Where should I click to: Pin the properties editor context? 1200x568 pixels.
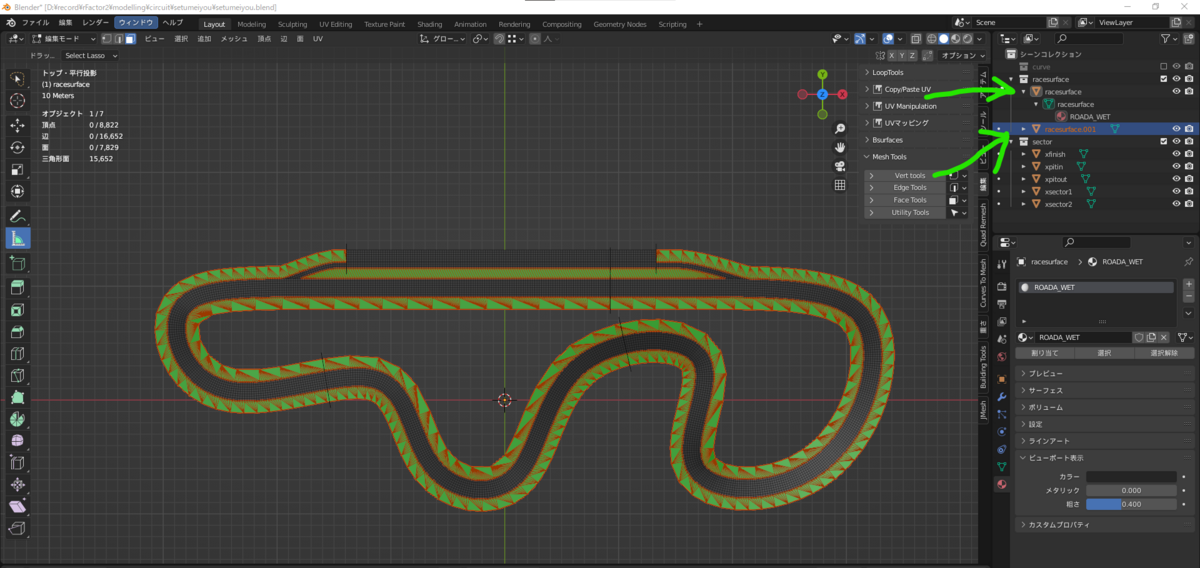1187,261
